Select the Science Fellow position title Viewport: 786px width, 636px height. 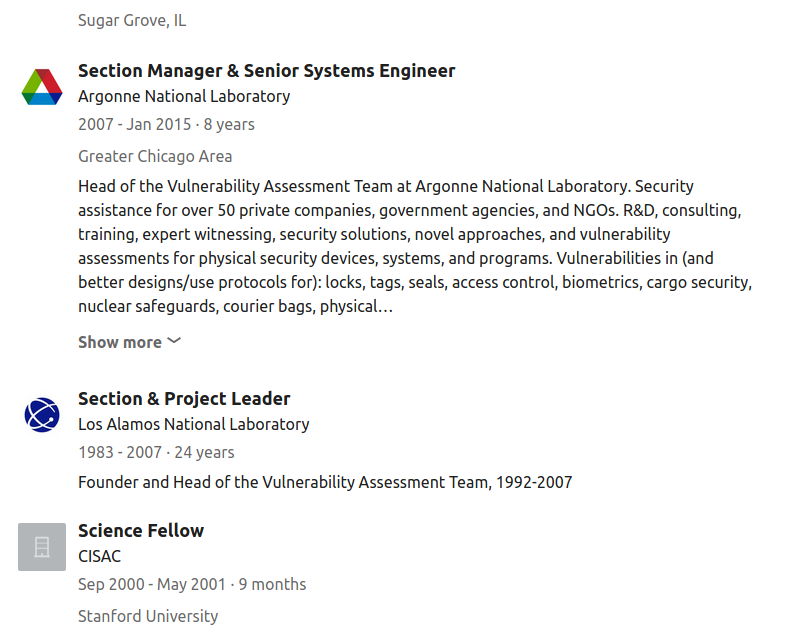coord(141,531)
